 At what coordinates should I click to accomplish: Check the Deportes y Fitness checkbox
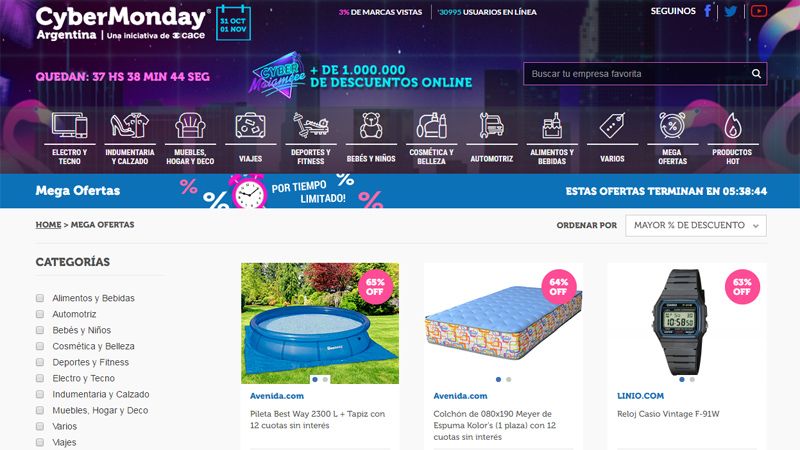pyautogui.click(x=40, y=362)
